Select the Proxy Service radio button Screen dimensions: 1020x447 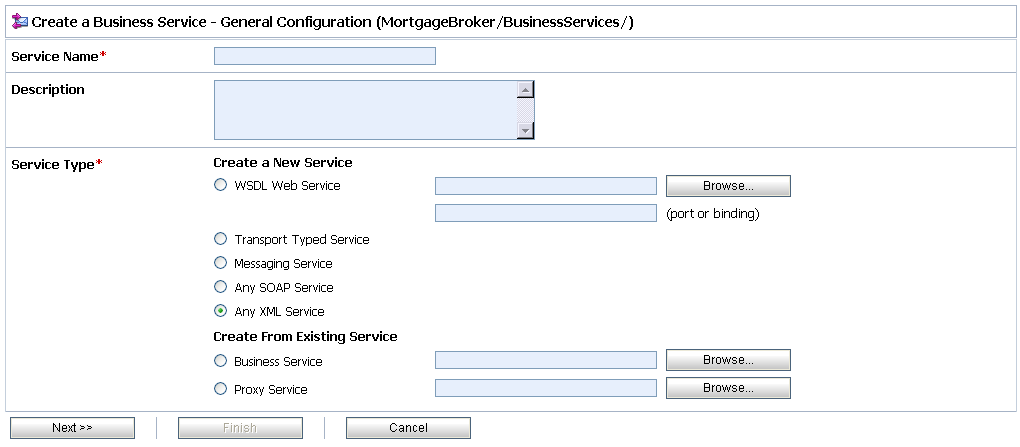(221, 389)
